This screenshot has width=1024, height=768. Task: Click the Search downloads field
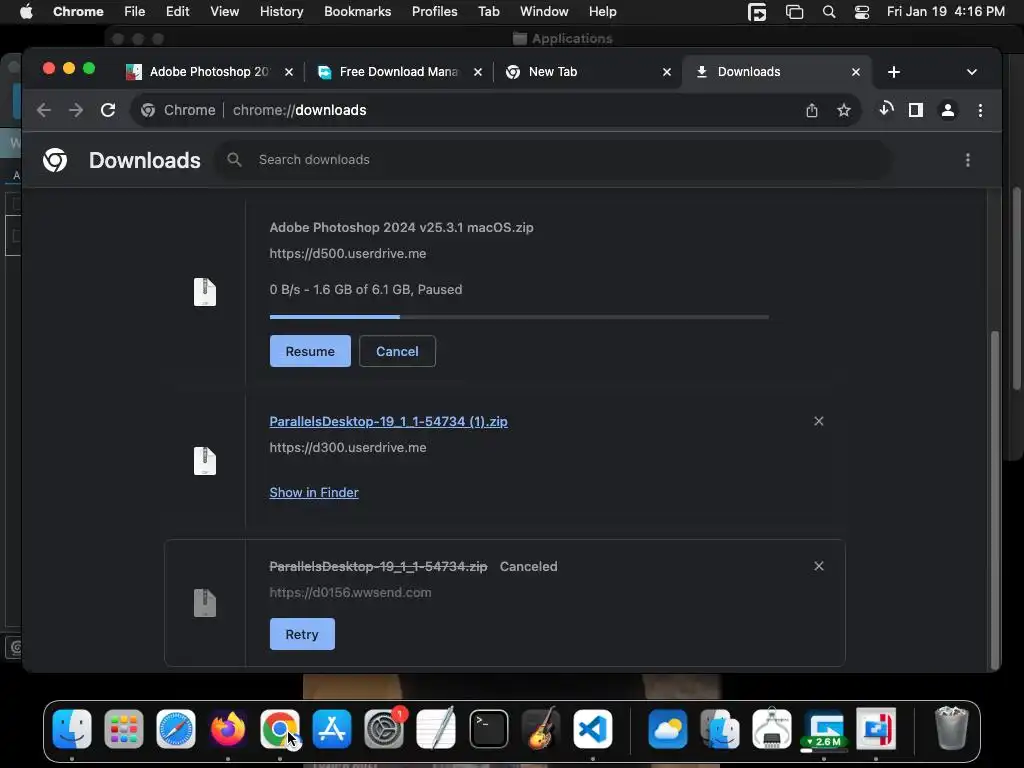tap(552, 160)
